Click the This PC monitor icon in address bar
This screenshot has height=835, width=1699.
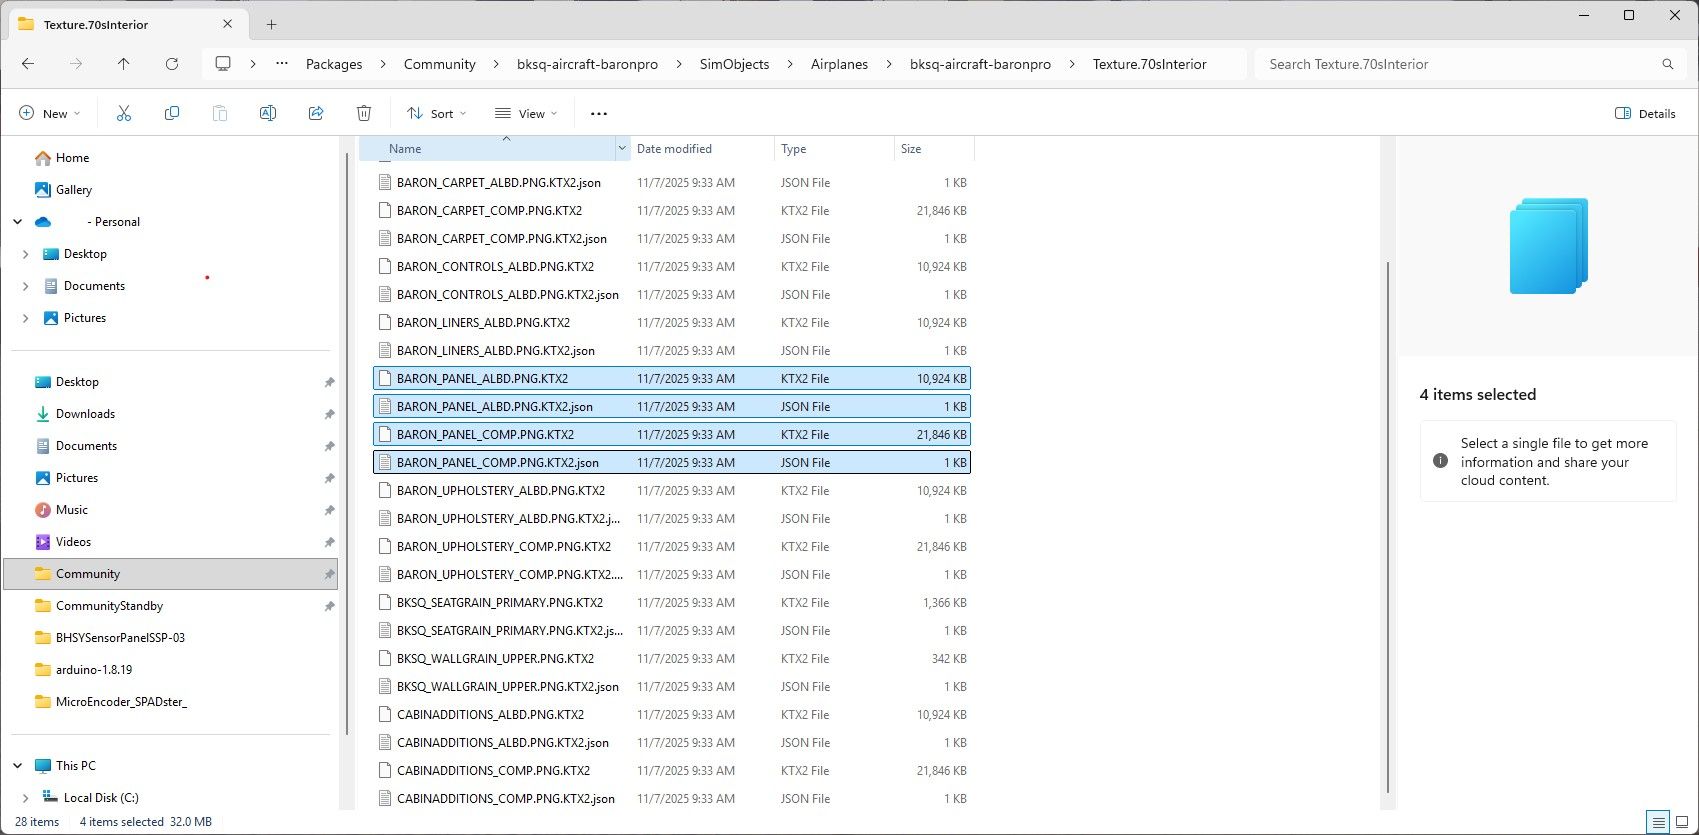point(223,64)
